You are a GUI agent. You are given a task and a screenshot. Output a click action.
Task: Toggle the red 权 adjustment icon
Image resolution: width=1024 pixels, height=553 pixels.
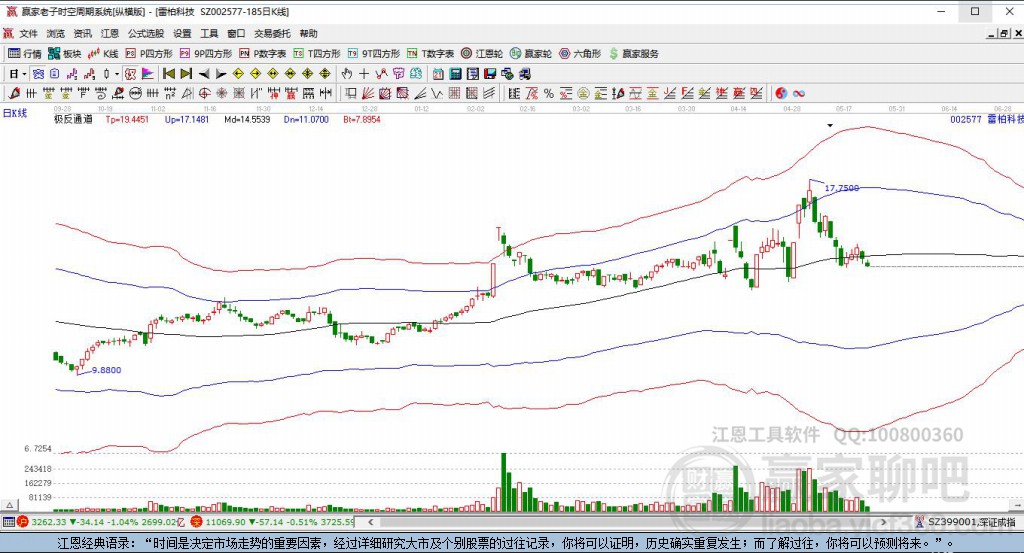[x=130, y=74]
